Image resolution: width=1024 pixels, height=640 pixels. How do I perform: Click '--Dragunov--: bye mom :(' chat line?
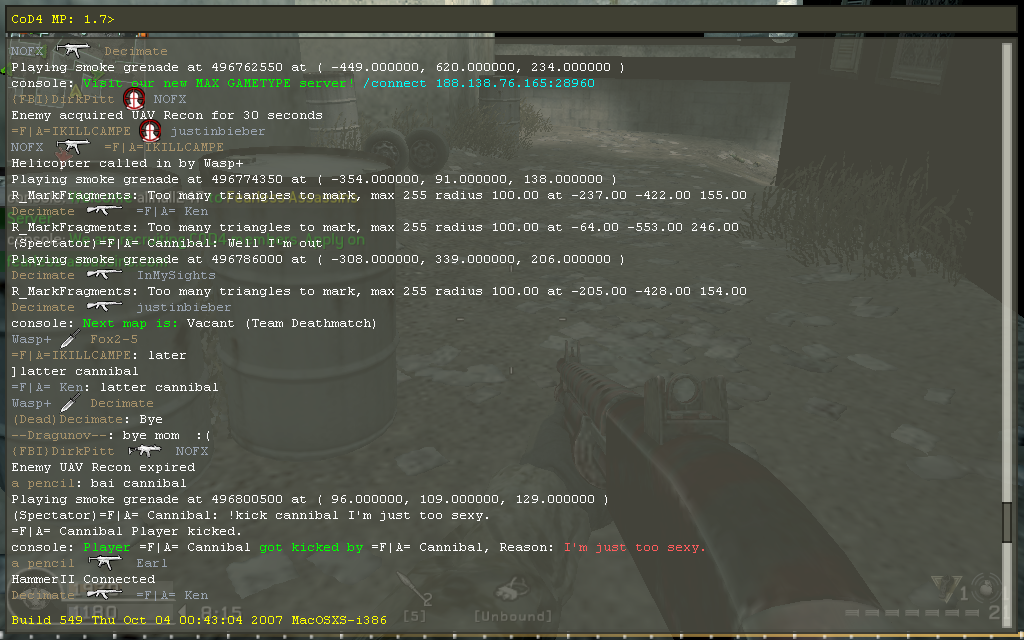pos(111,435)
